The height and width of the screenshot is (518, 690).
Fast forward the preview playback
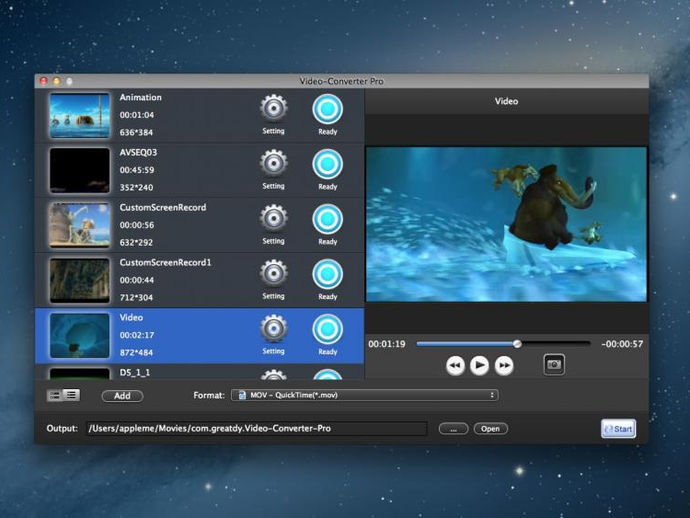(504, 365)
